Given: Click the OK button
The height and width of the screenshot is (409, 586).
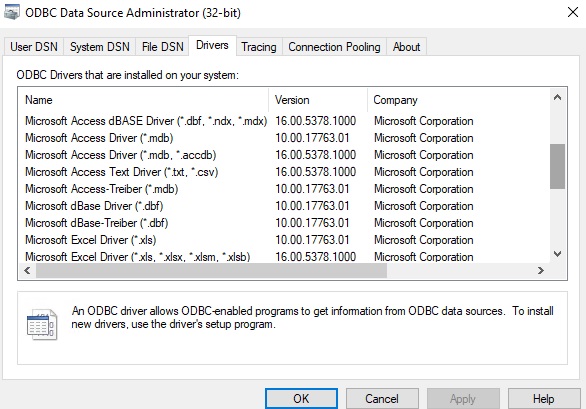Looking at the screenshot, I should (301, 399).
